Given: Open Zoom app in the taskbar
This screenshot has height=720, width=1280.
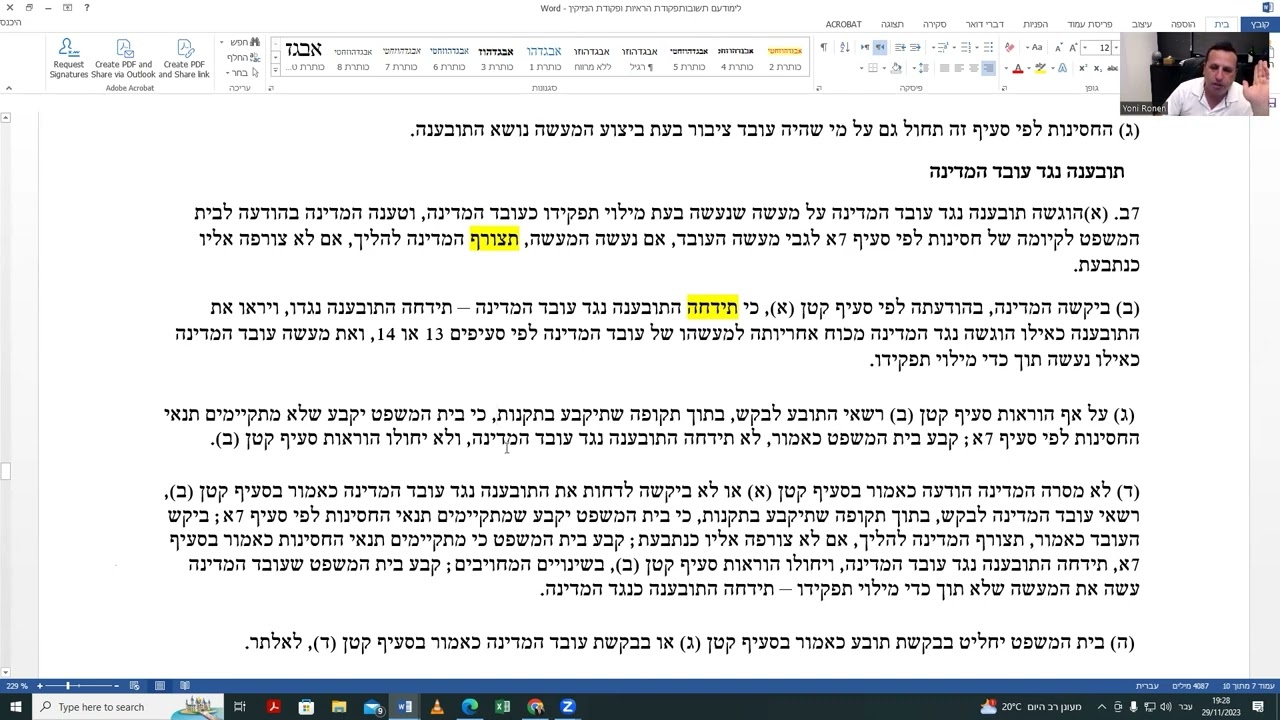Looking at the screenshot, I should pyautogui.click(x=568, y=707).
